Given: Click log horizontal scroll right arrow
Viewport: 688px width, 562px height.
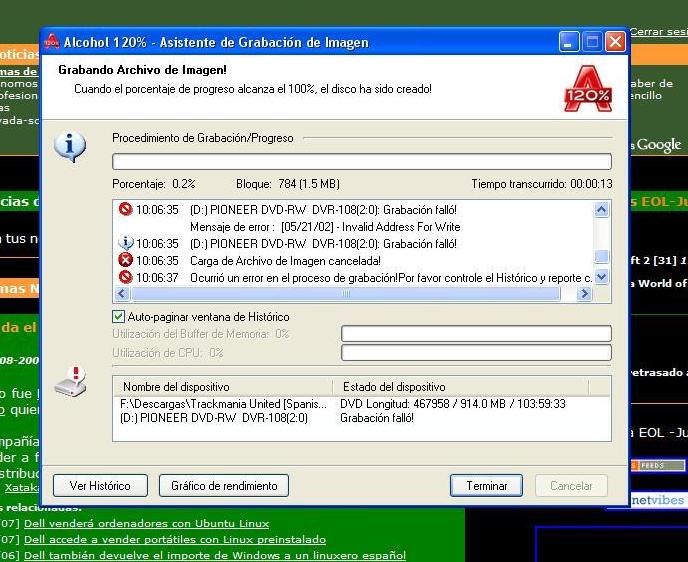Looking at the screenshot, I should click(x=584, y=294).
